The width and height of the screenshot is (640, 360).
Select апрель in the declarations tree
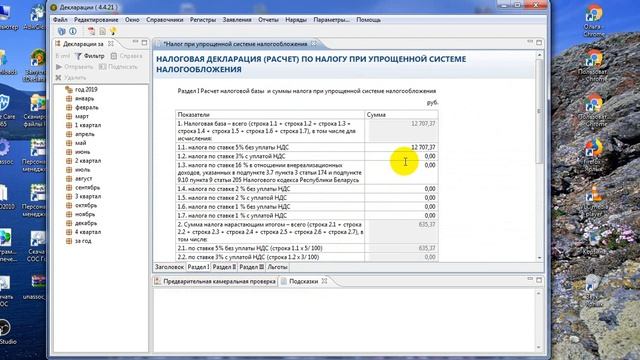point(84,134)
